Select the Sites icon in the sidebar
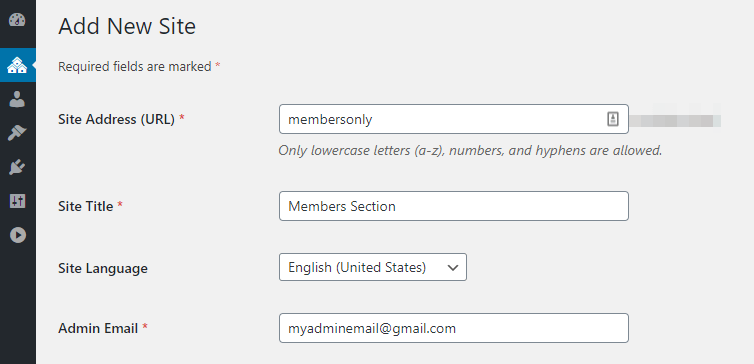This screenshot has height=364, width=754. coord(17,65)
